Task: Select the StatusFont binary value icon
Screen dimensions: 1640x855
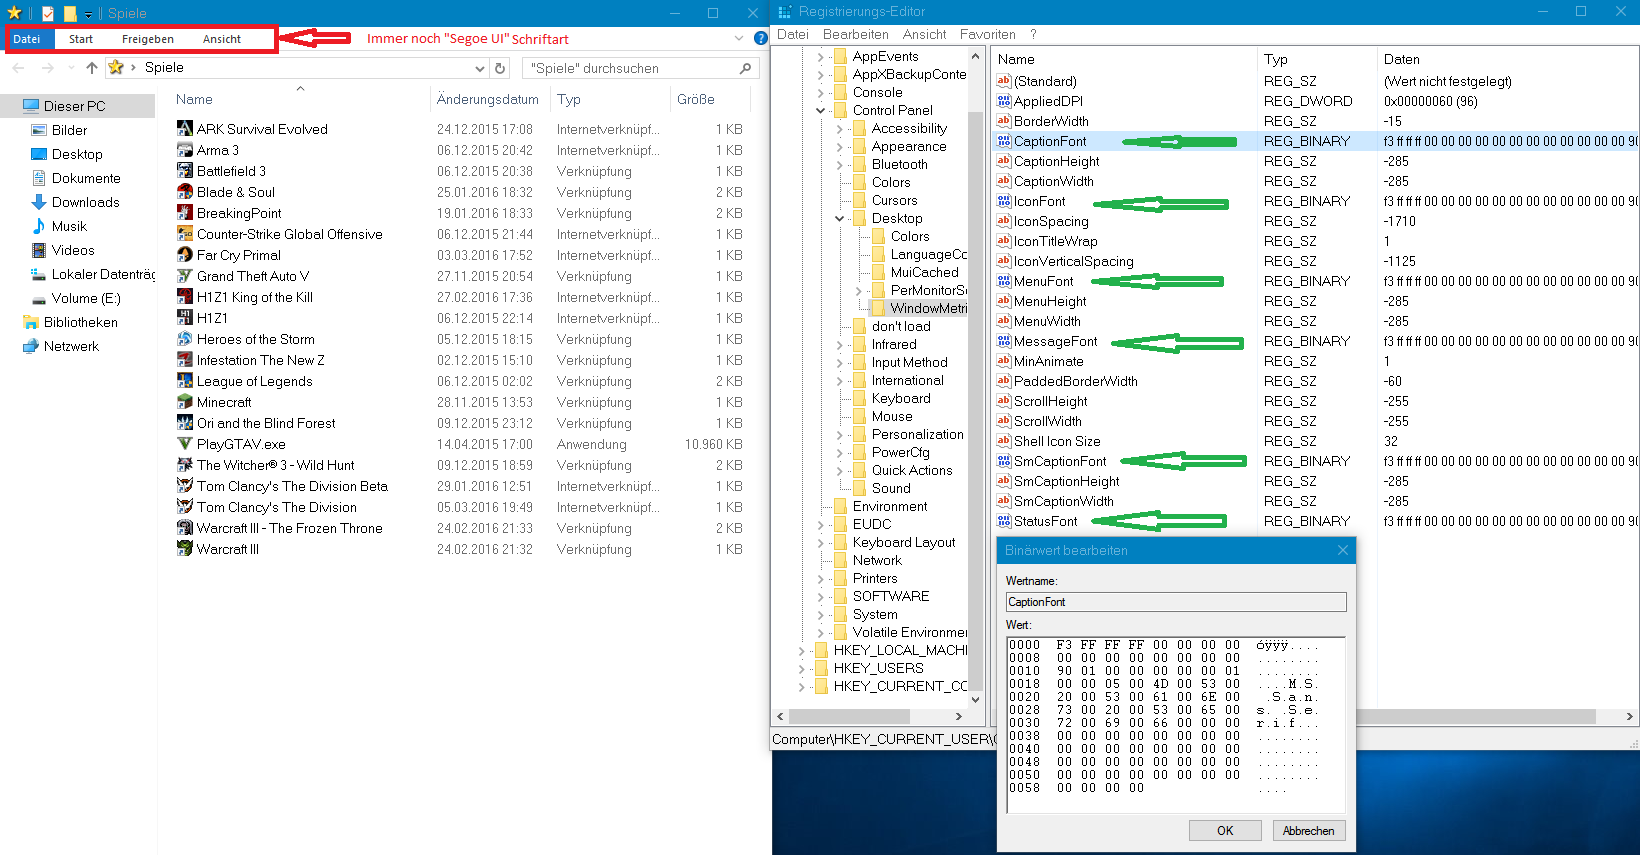Action: tap(1004, 521)
